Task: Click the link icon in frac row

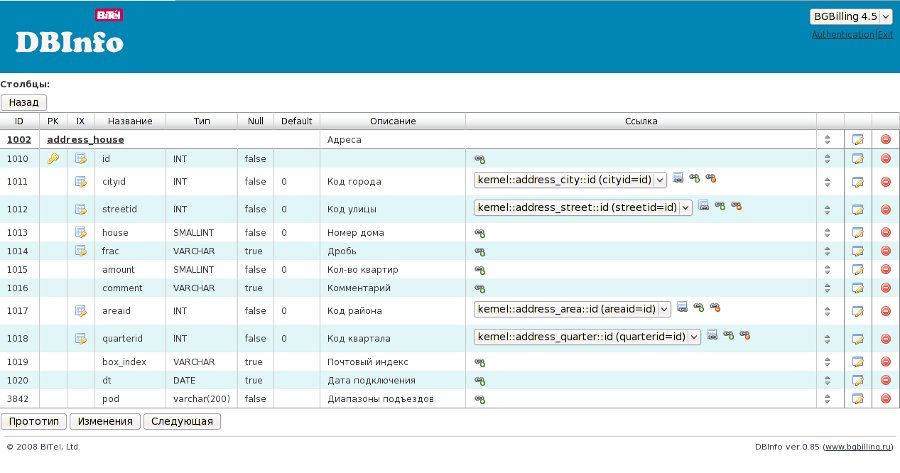Action: tap(480, 251)
